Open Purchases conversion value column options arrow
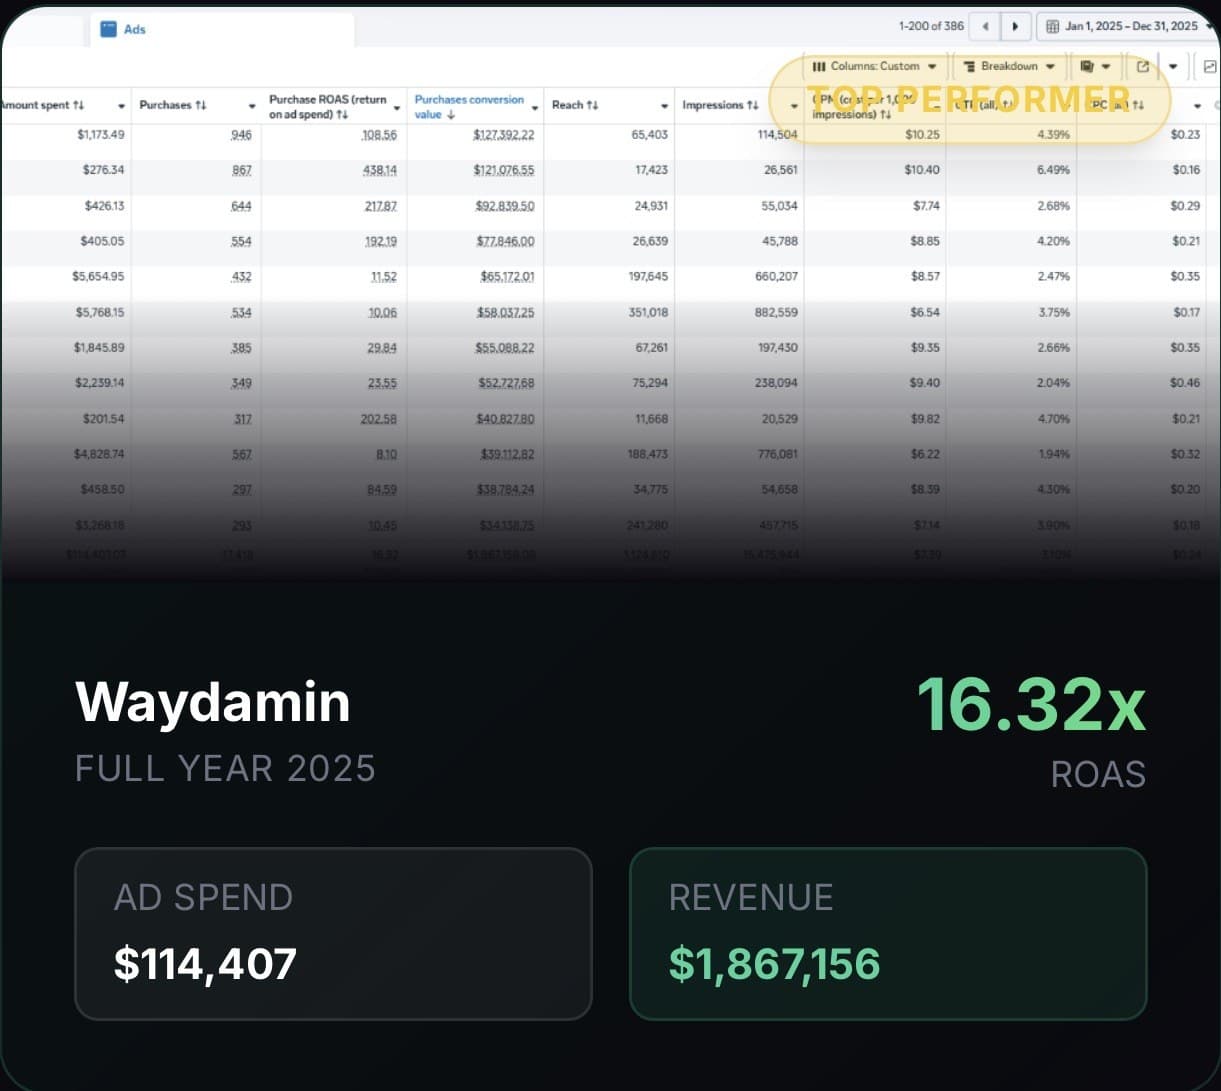Screen dimensions: 1221x1091 pyautogui.click(x=536, y=106)
